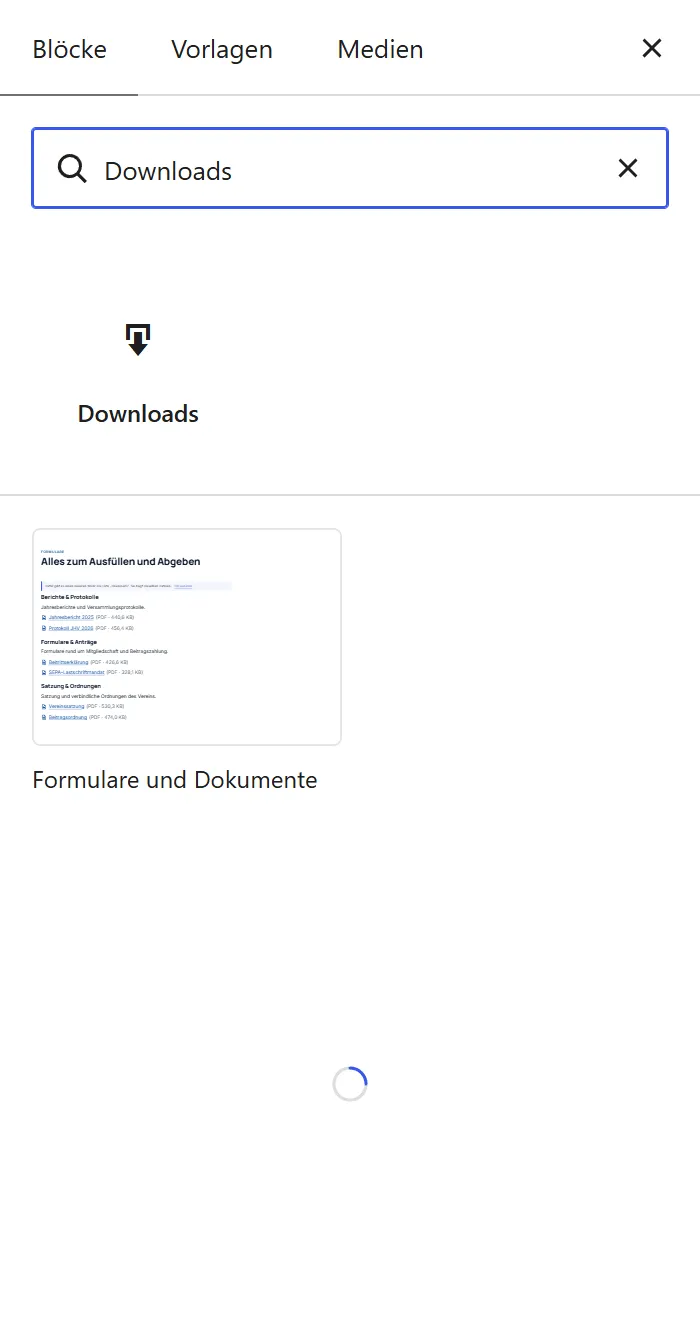The width and height of the screenshot is (700, 1340).
Task: Select the Downloads block label
Action: [x=138, y=414]
